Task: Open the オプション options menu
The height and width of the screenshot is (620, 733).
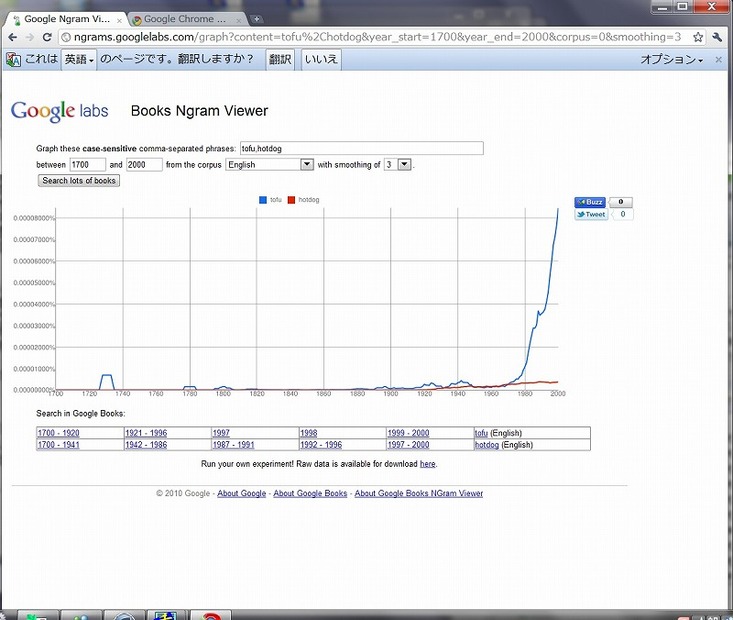Action: [671, 59]
